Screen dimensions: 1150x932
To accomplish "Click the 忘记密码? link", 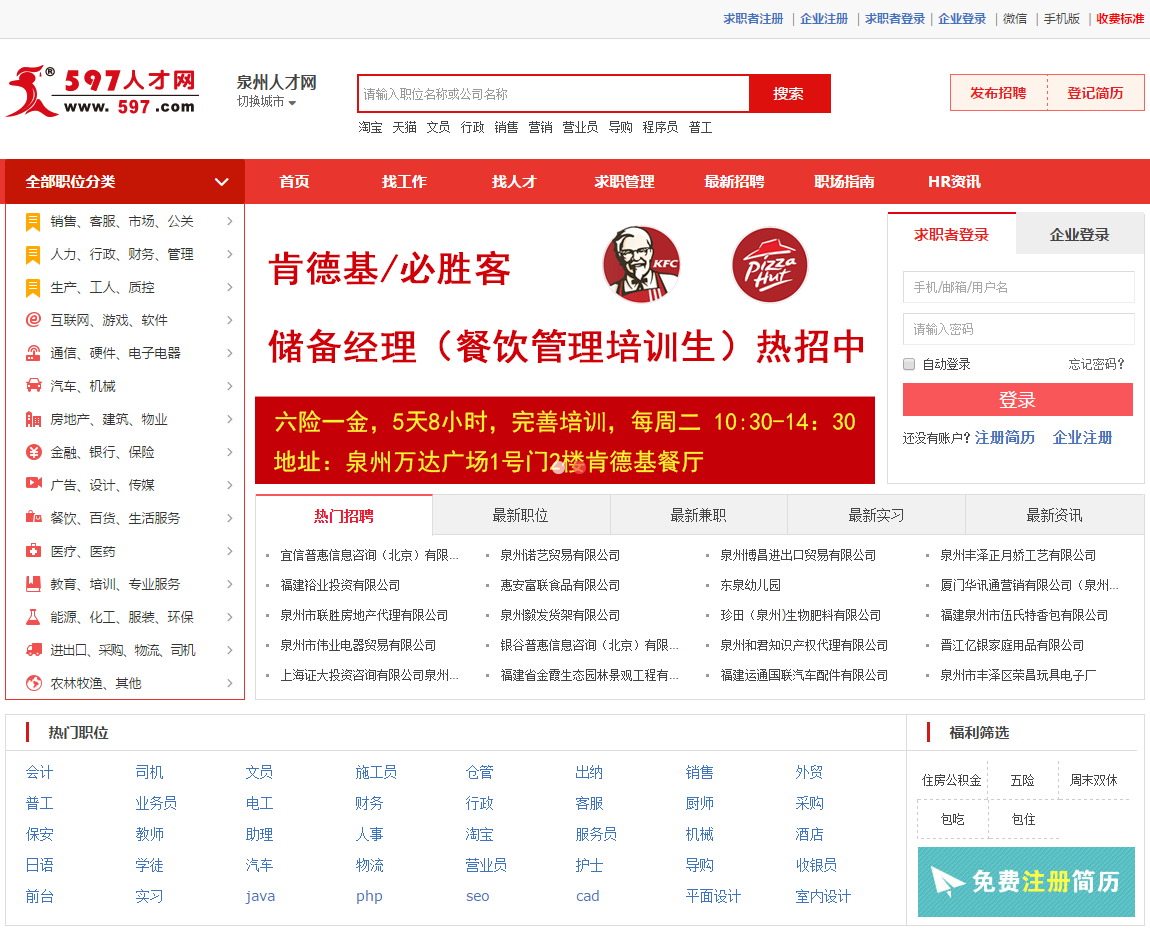I will pos(1096,364).
